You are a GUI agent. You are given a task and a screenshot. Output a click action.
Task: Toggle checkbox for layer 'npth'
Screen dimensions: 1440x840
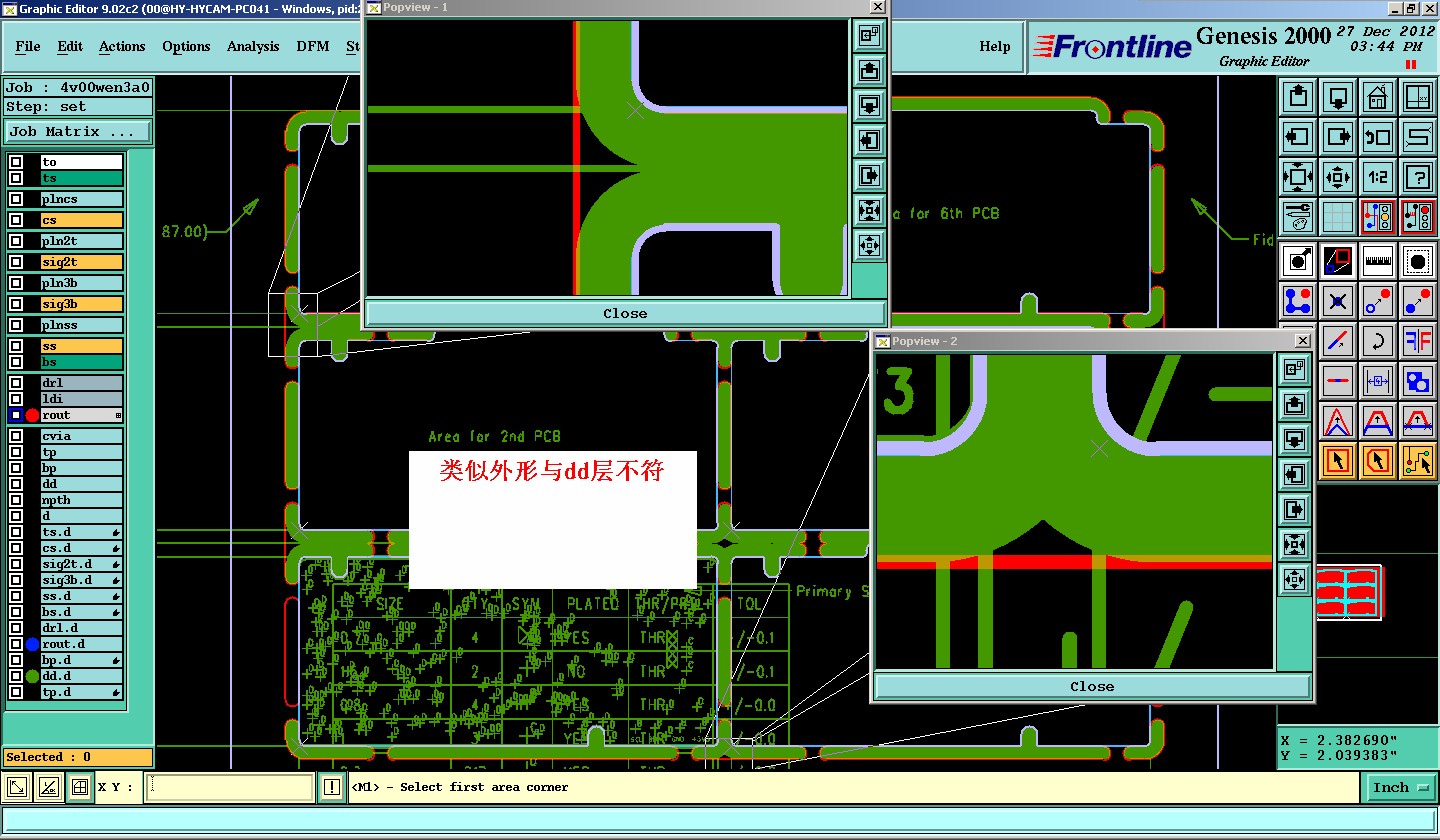(16, 500)
